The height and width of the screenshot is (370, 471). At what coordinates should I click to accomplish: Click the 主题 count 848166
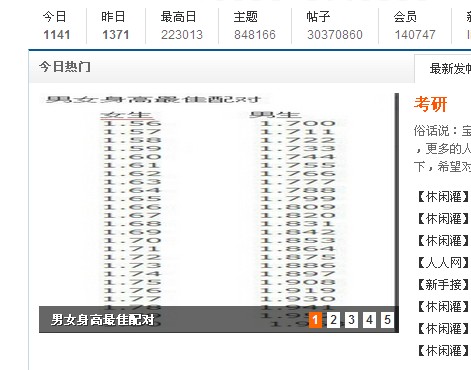pyautogui.click(x=255, y=35)
